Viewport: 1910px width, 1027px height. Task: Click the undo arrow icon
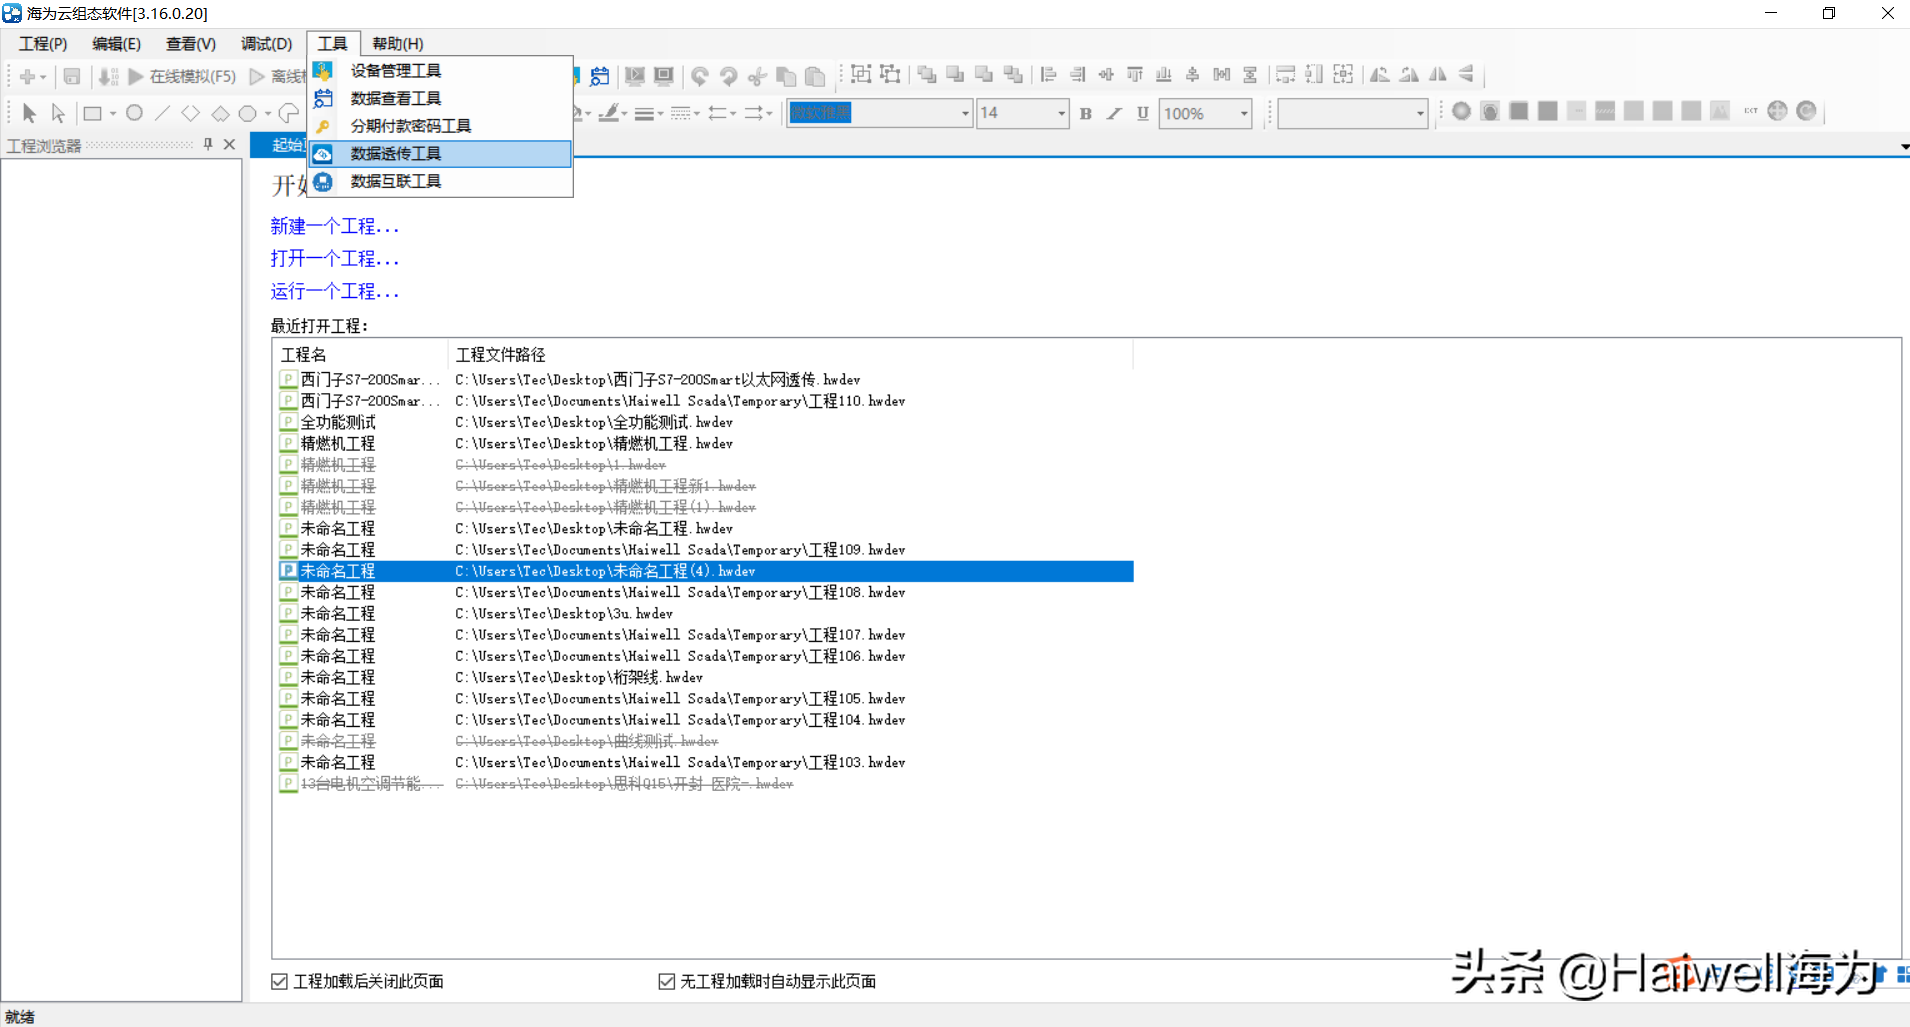pos(700,76)
